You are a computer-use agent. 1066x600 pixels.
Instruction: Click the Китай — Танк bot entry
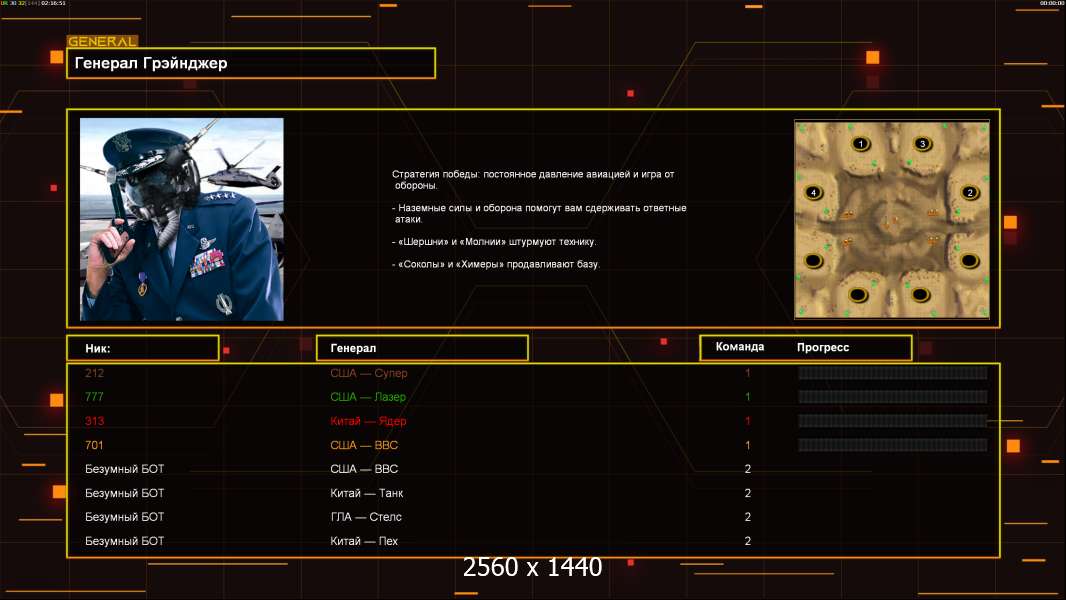pyautogui.click(x=367, y=493)
